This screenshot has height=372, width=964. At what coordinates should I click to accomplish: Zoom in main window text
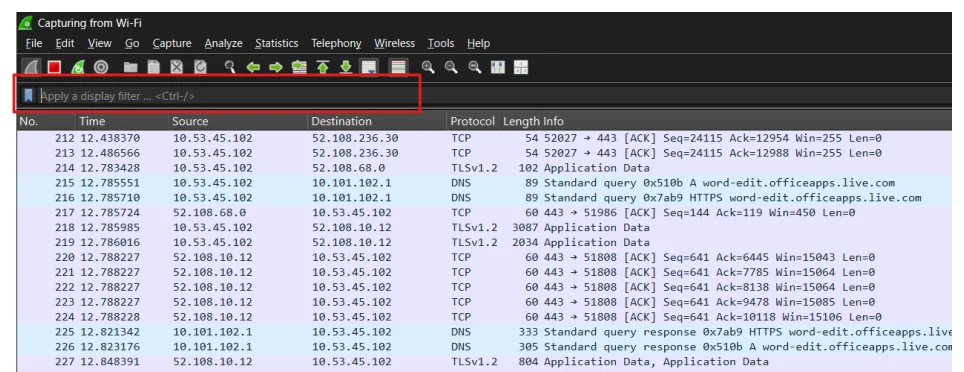(428, 67)
